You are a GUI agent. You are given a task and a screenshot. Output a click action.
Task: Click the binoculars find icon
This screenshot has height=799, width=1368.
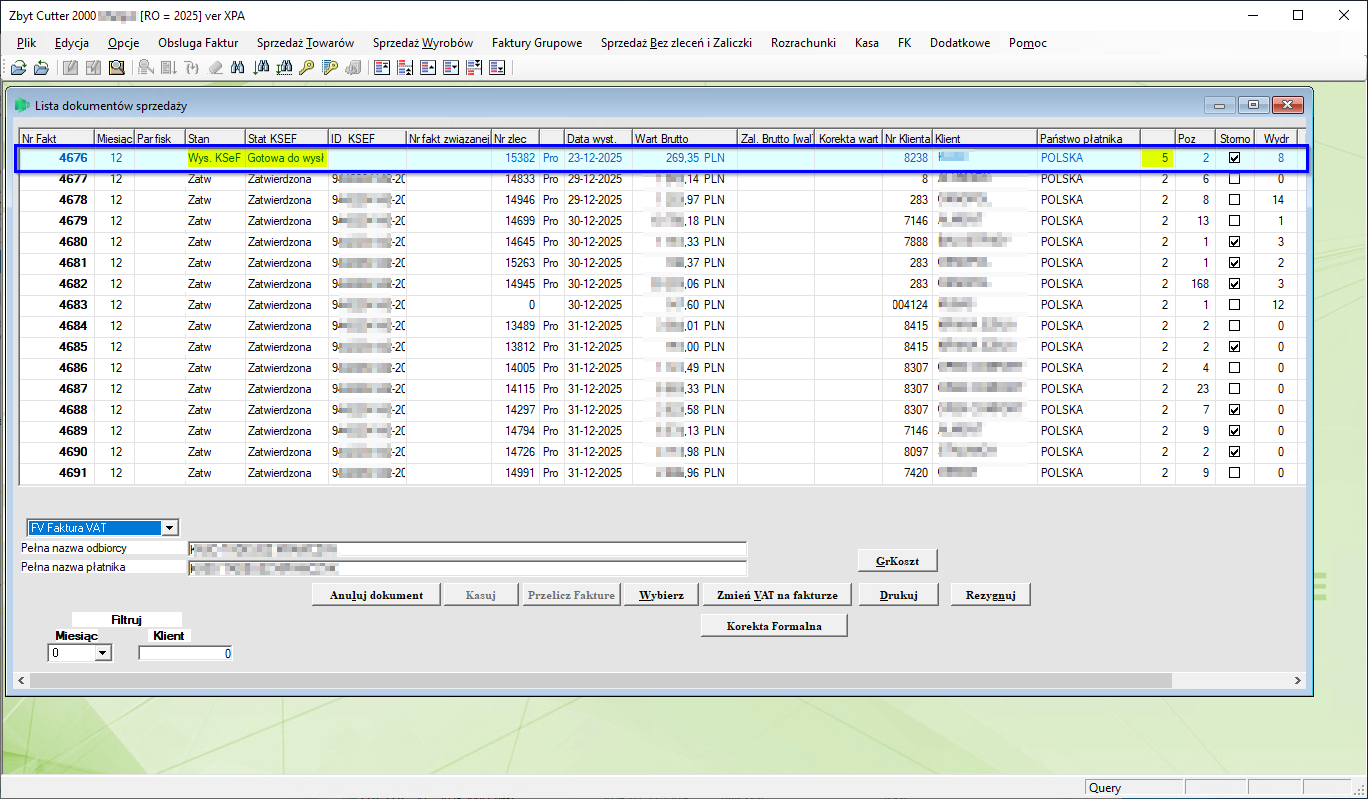(x=237, y=68)
